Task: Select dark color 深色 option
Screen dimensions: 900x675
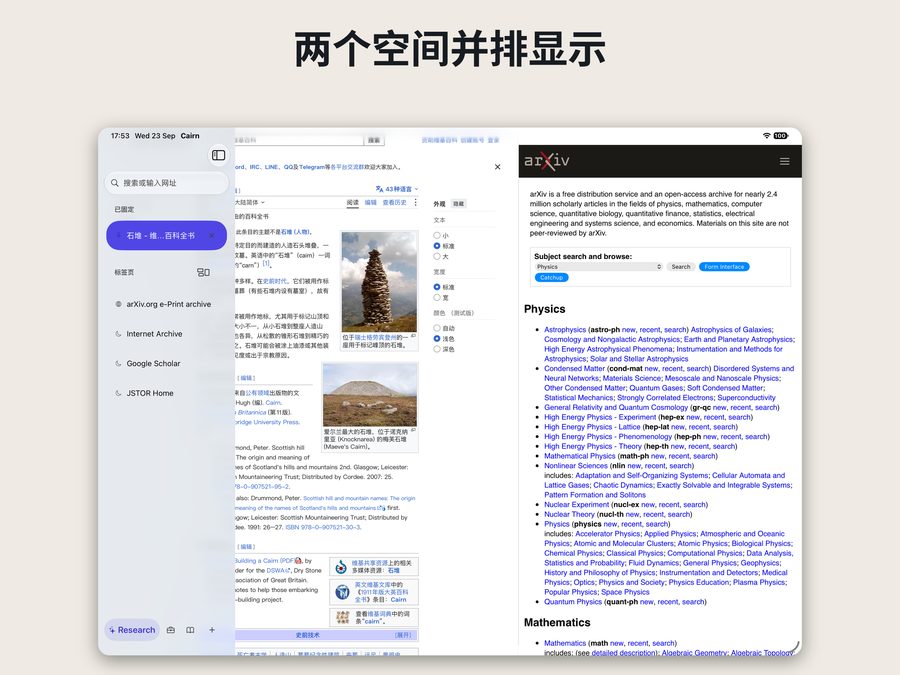Action: coord(437,349)
